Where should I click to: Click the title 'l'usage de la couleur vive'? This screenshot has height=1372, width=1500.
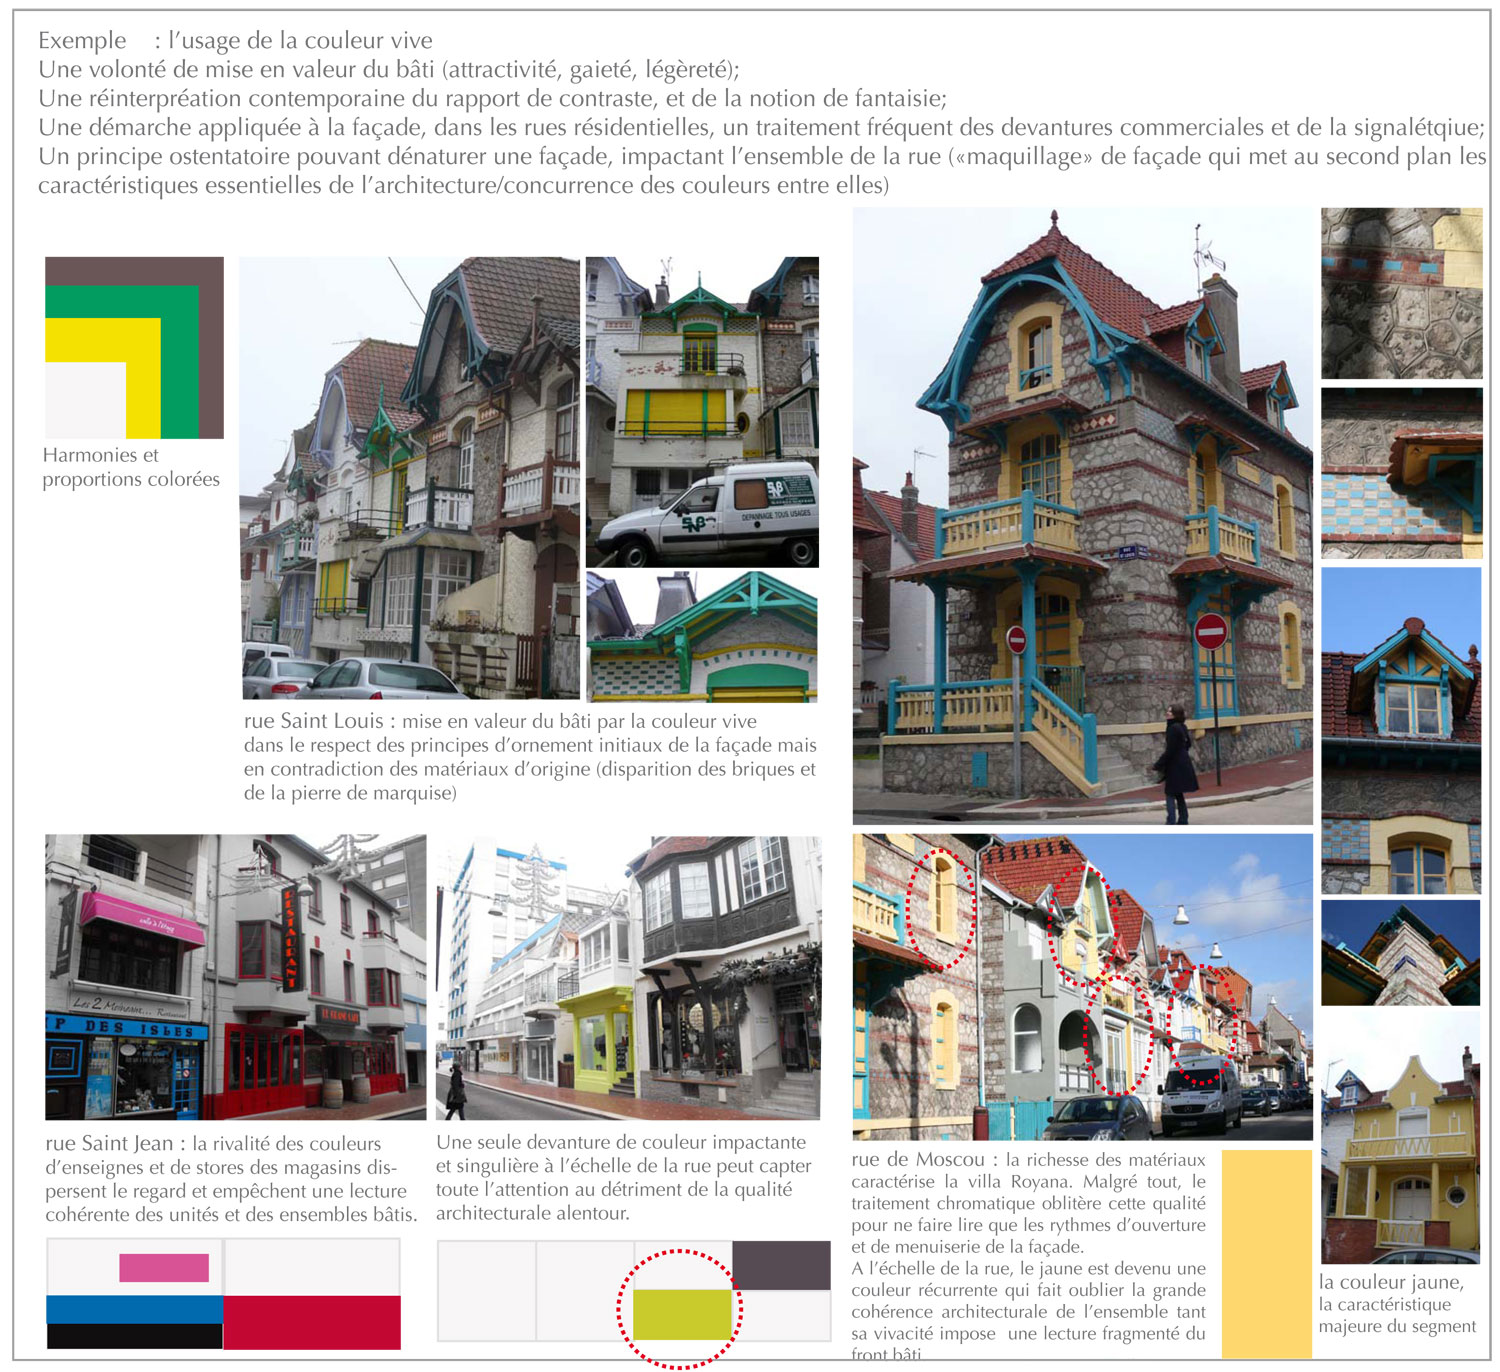pyautogui.click(x=300, y=40)
